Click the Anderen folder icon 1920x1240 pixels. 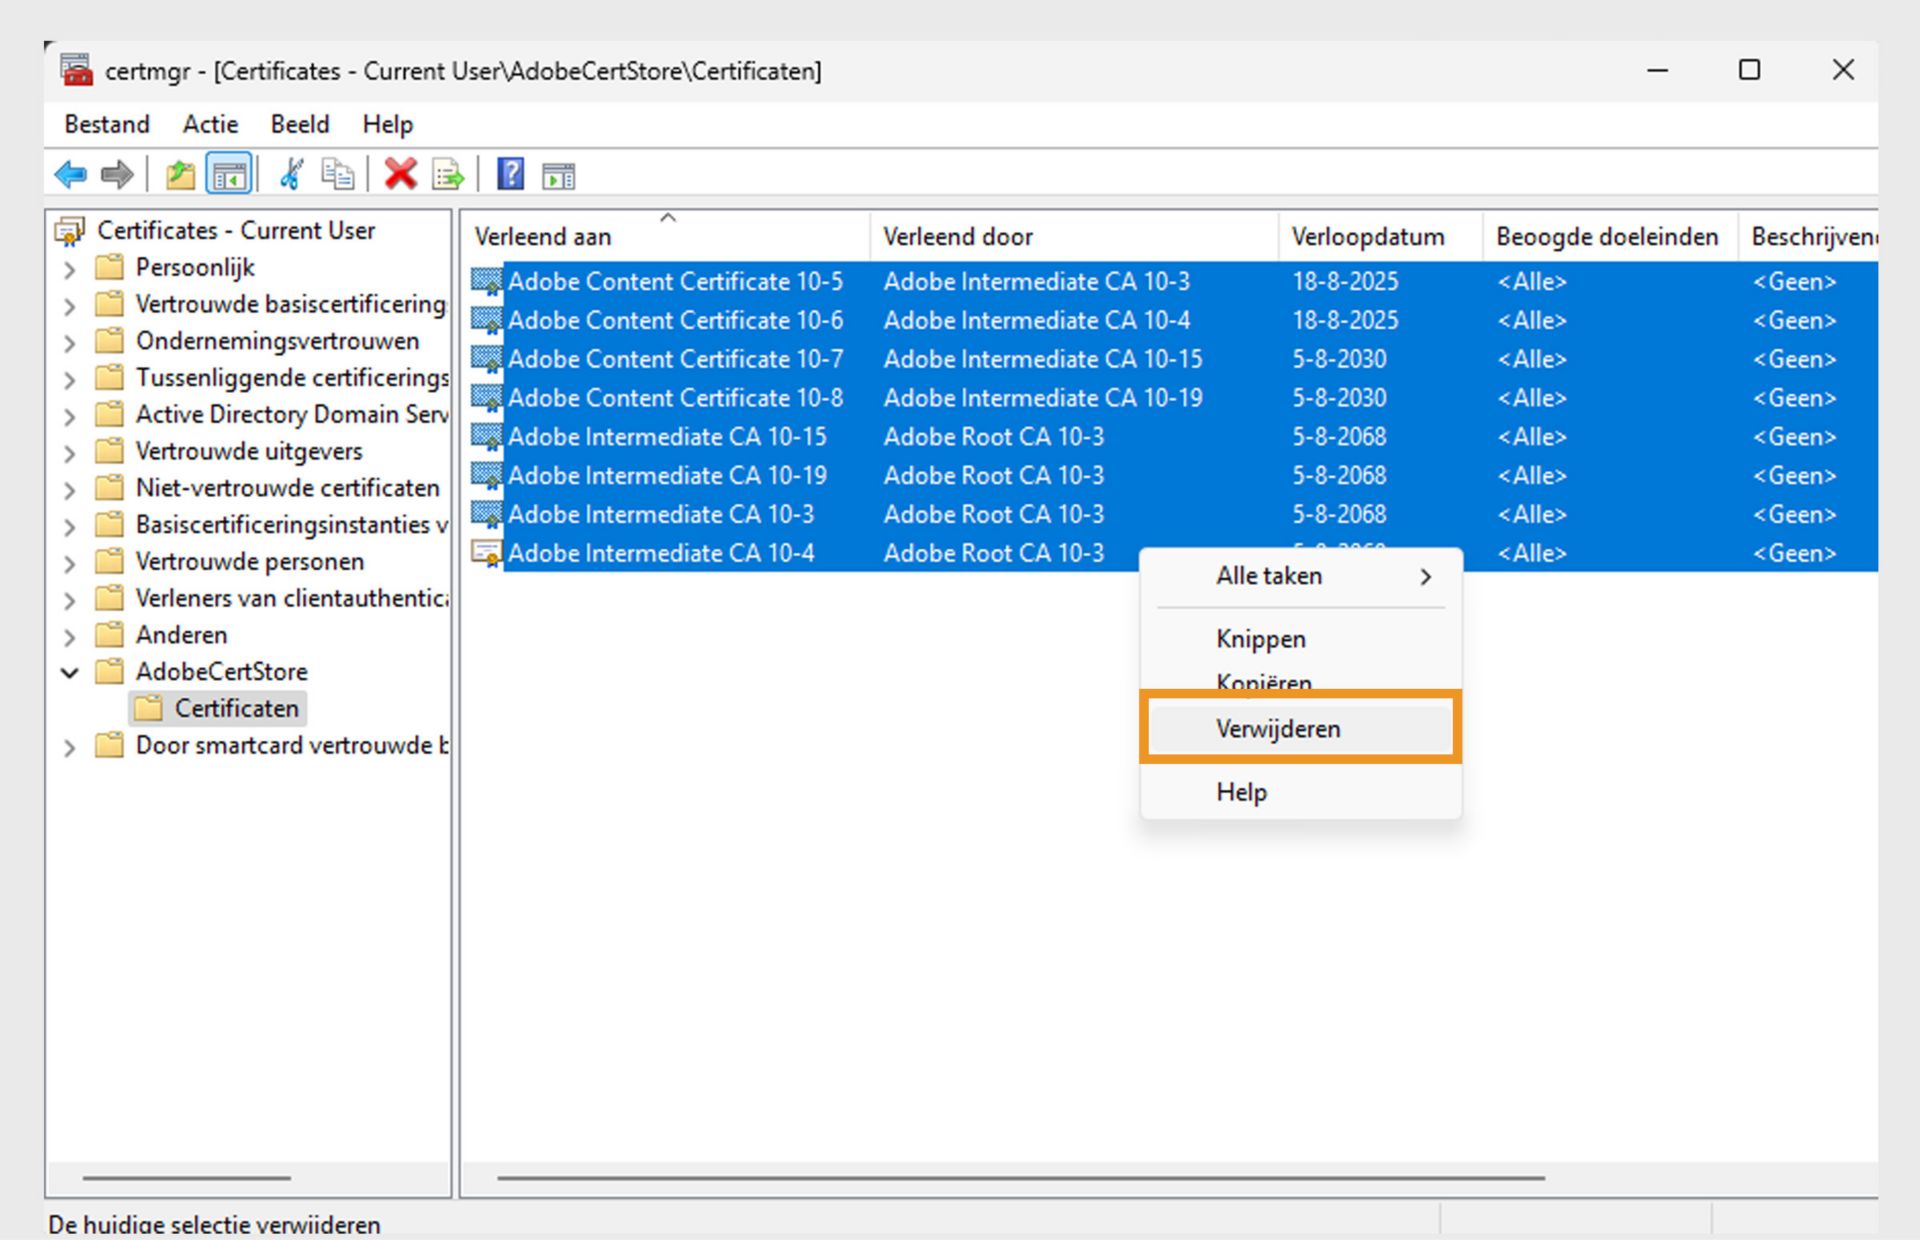109,635
